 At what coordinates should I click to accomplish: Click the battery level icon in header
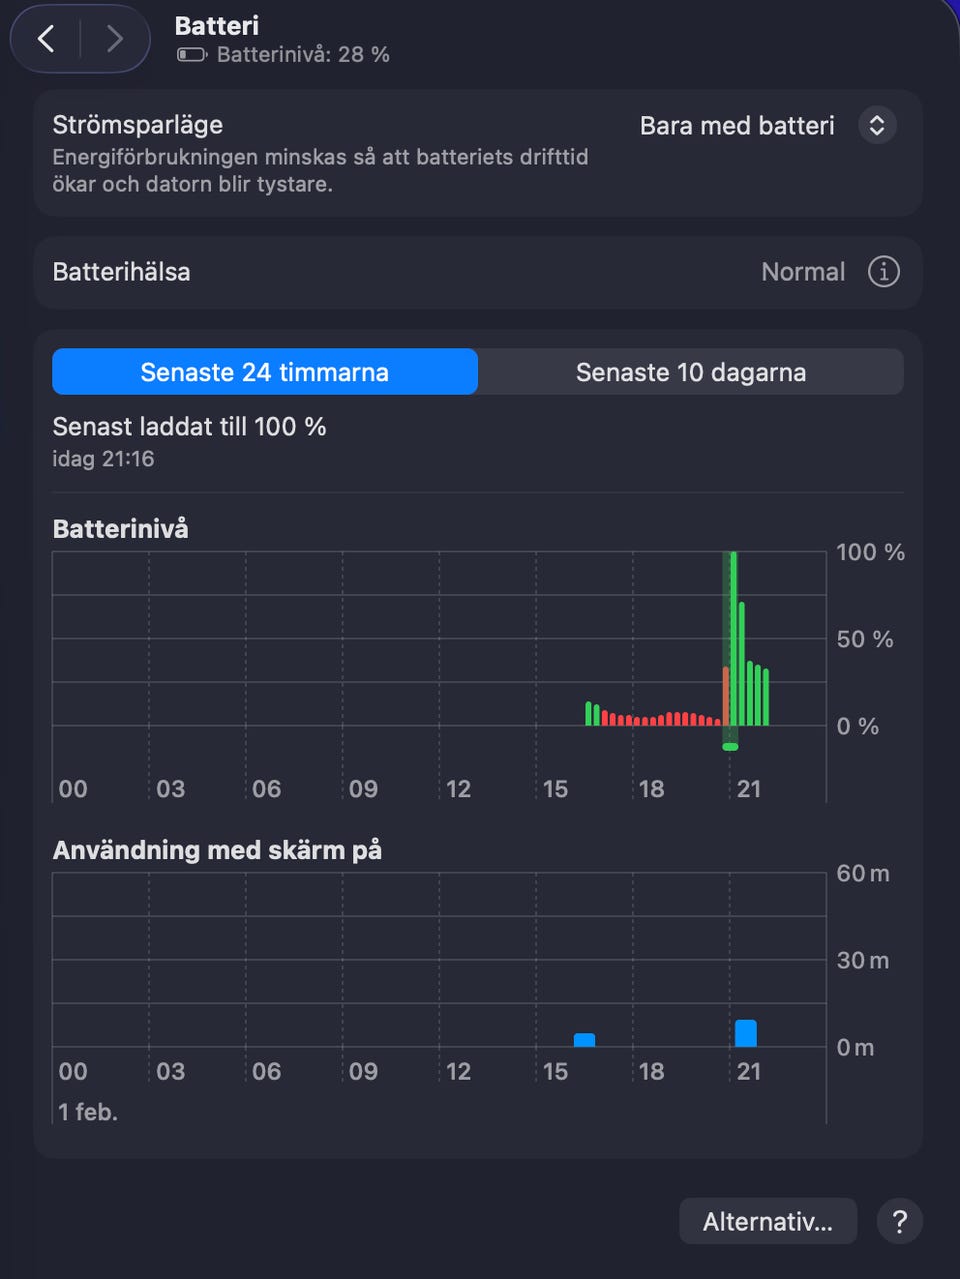(191, 55)
